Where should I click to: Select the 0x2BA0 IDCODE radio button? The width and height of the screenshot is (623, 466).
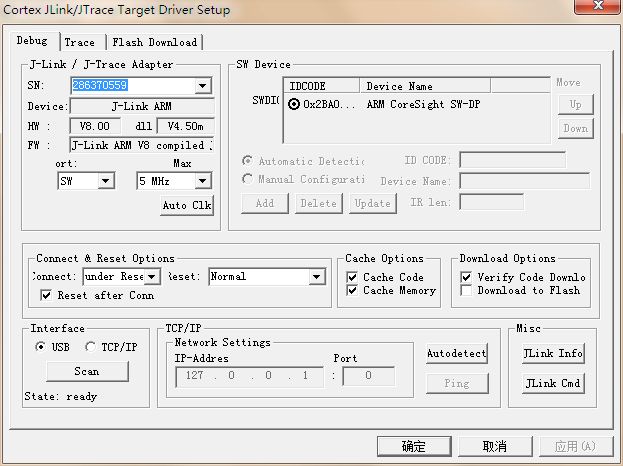294,104
